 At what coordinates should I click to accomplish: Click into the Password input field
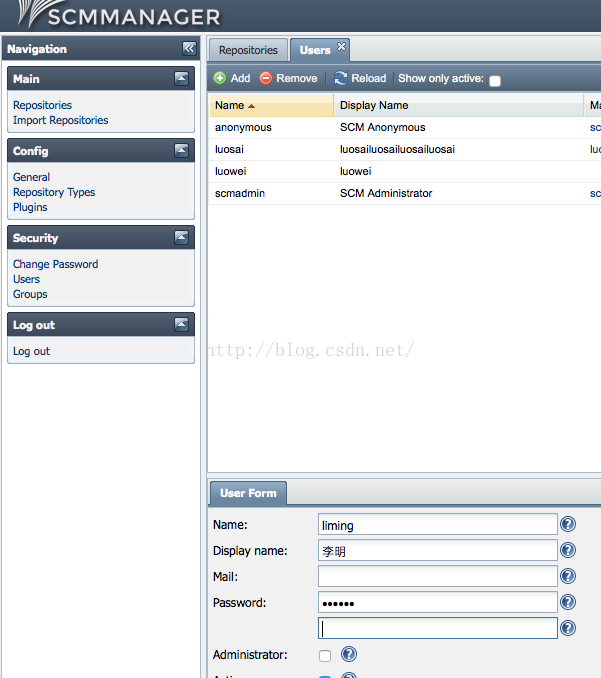[438, 602]
